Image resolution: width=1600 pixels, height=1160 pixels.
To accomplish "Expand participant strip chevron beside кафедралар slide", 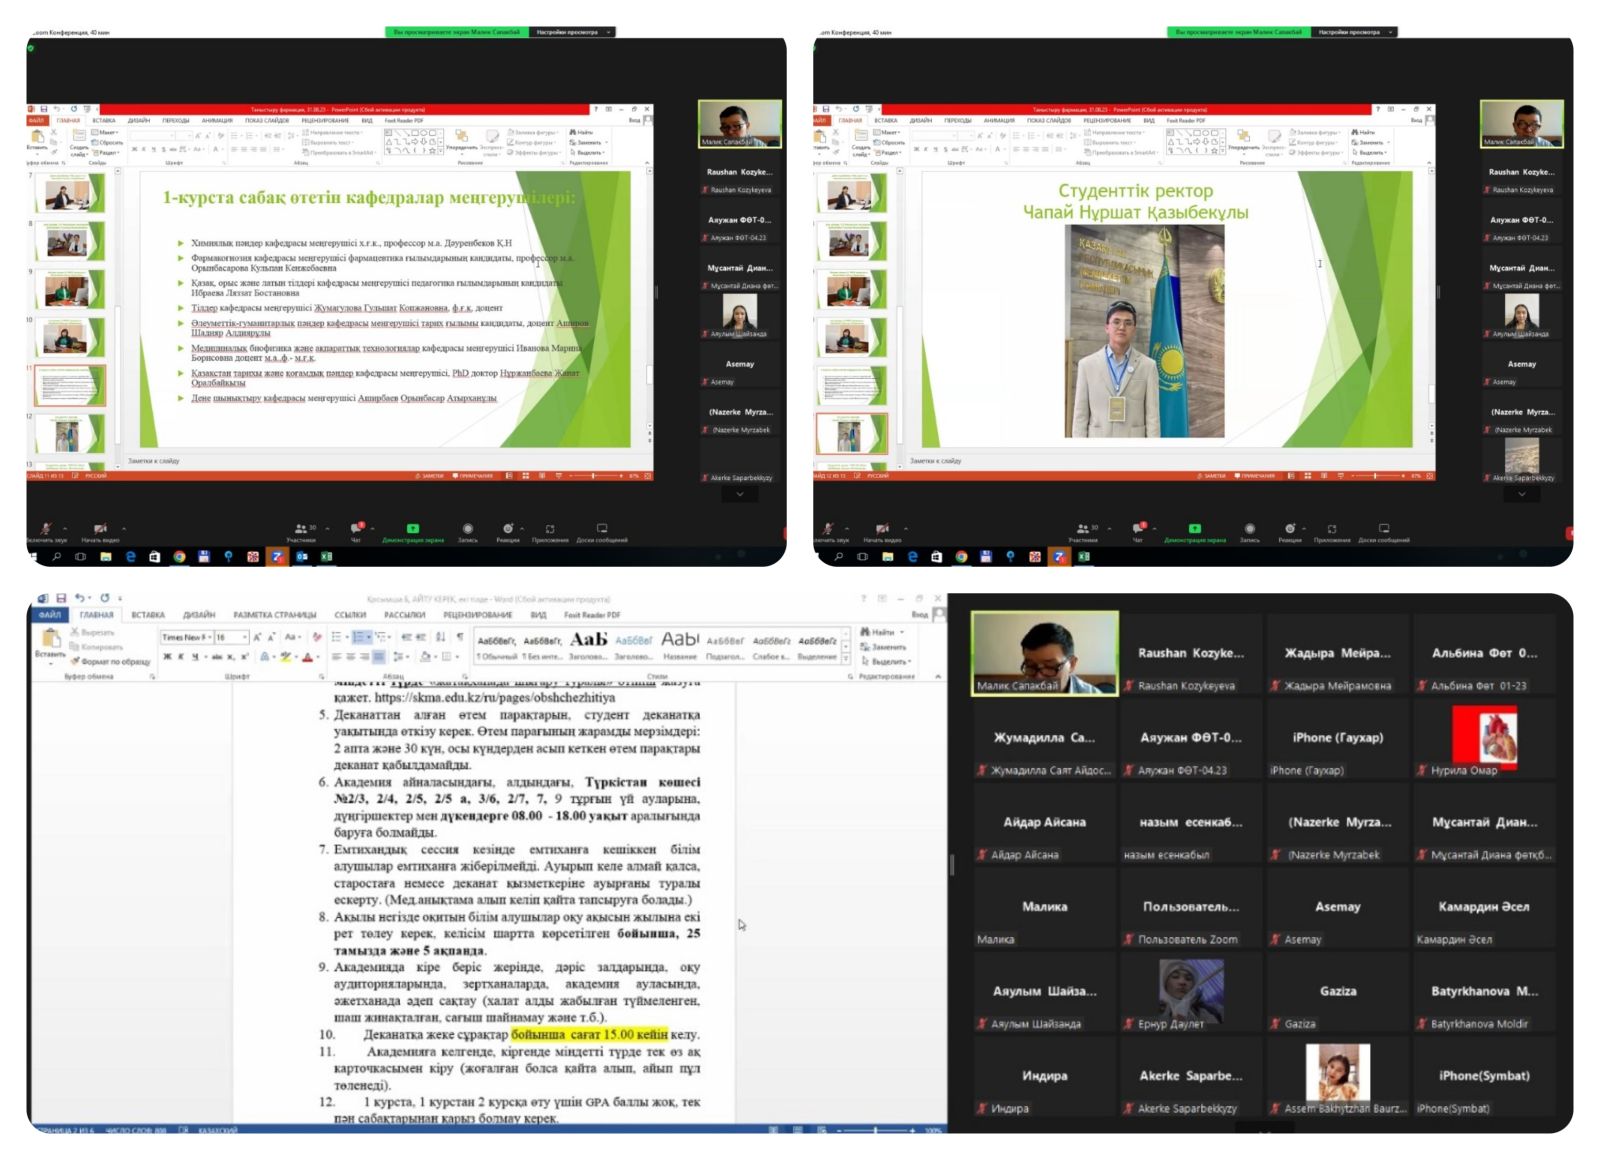I will [x=740, y=494].
